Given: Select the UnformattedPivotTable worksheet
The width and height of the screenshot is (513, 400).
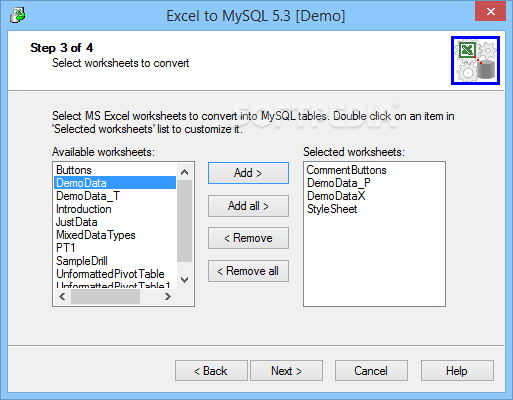Looking at the screenshot, I should 115,274.
